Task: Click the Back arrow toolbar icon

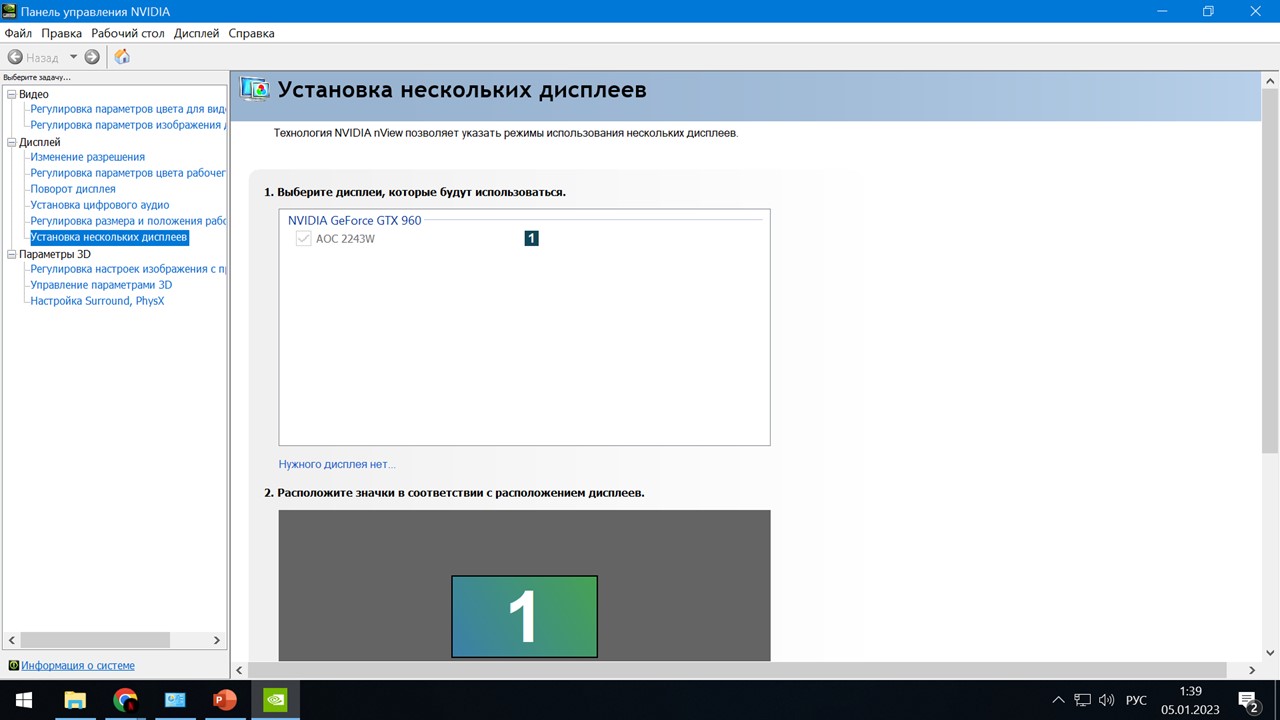Action: click(x=15, y=57)
